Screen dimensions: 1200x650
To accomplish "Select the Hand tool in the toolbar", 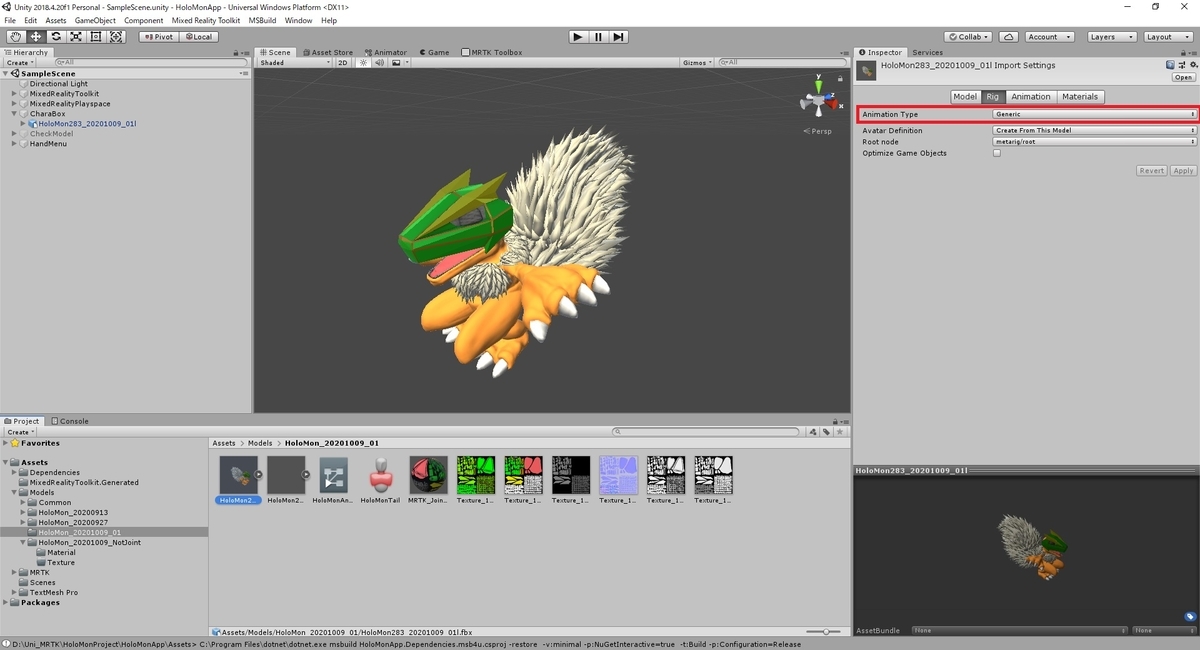I will [16, 37].
